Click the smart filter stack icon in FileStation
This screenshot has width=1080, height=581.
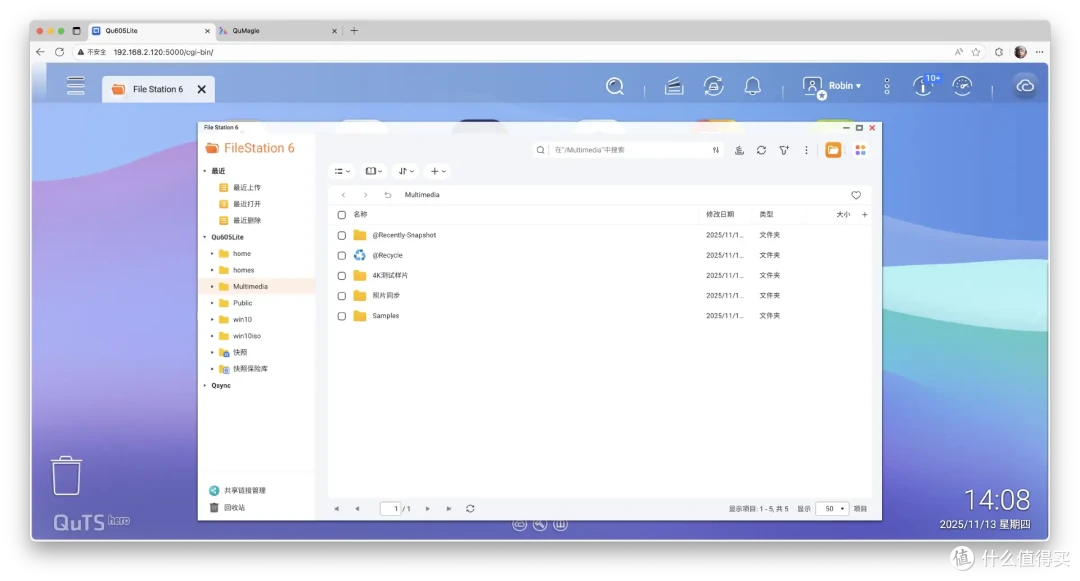(x=739, y=150)
